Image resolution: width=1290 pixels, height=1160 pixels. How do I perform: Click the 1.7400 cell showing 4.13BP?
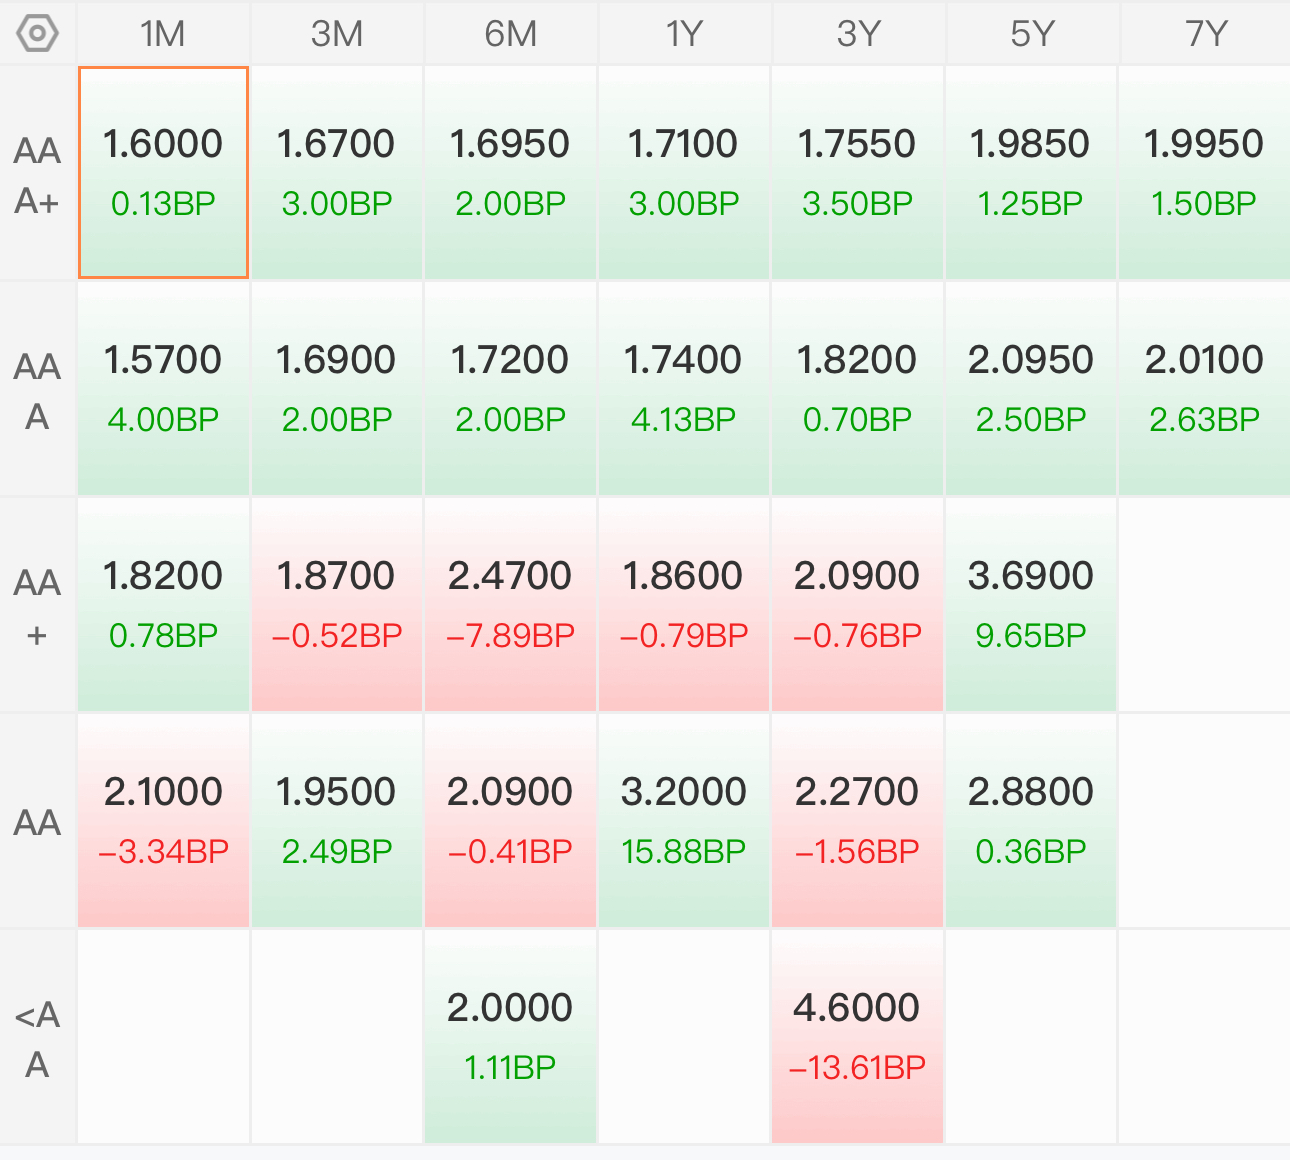[684, 388]
